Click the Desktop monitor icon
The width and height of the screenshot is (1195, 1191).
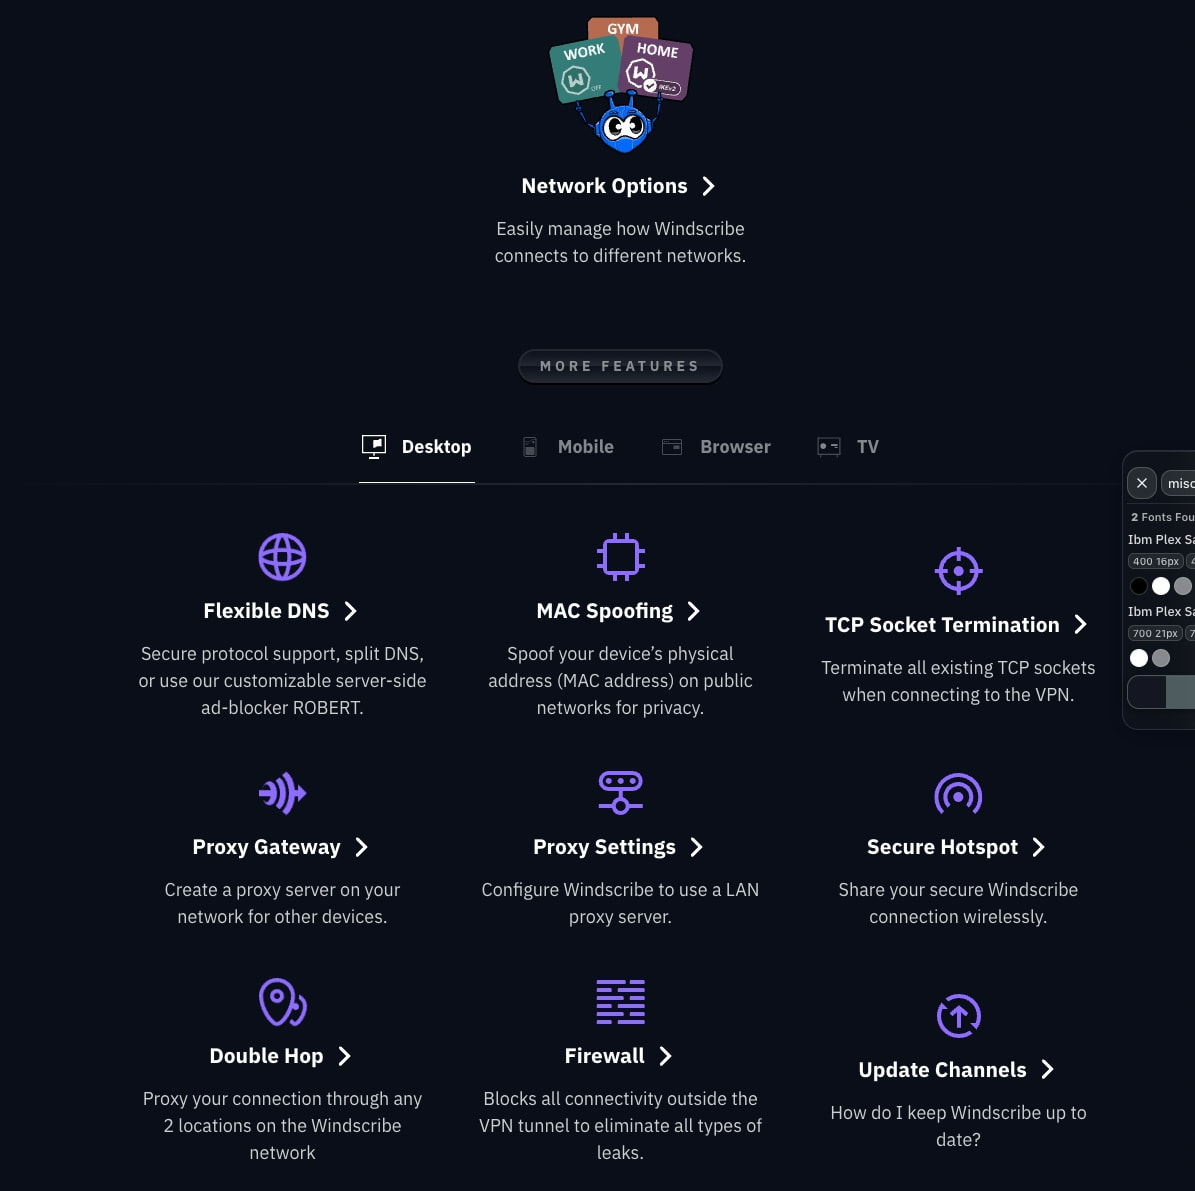373,447
